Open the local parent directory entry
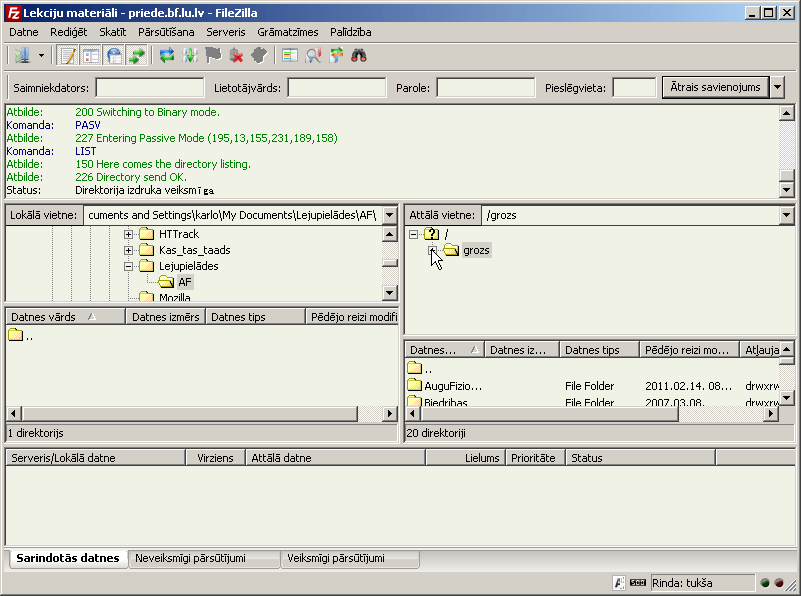 tap(21, 336)
